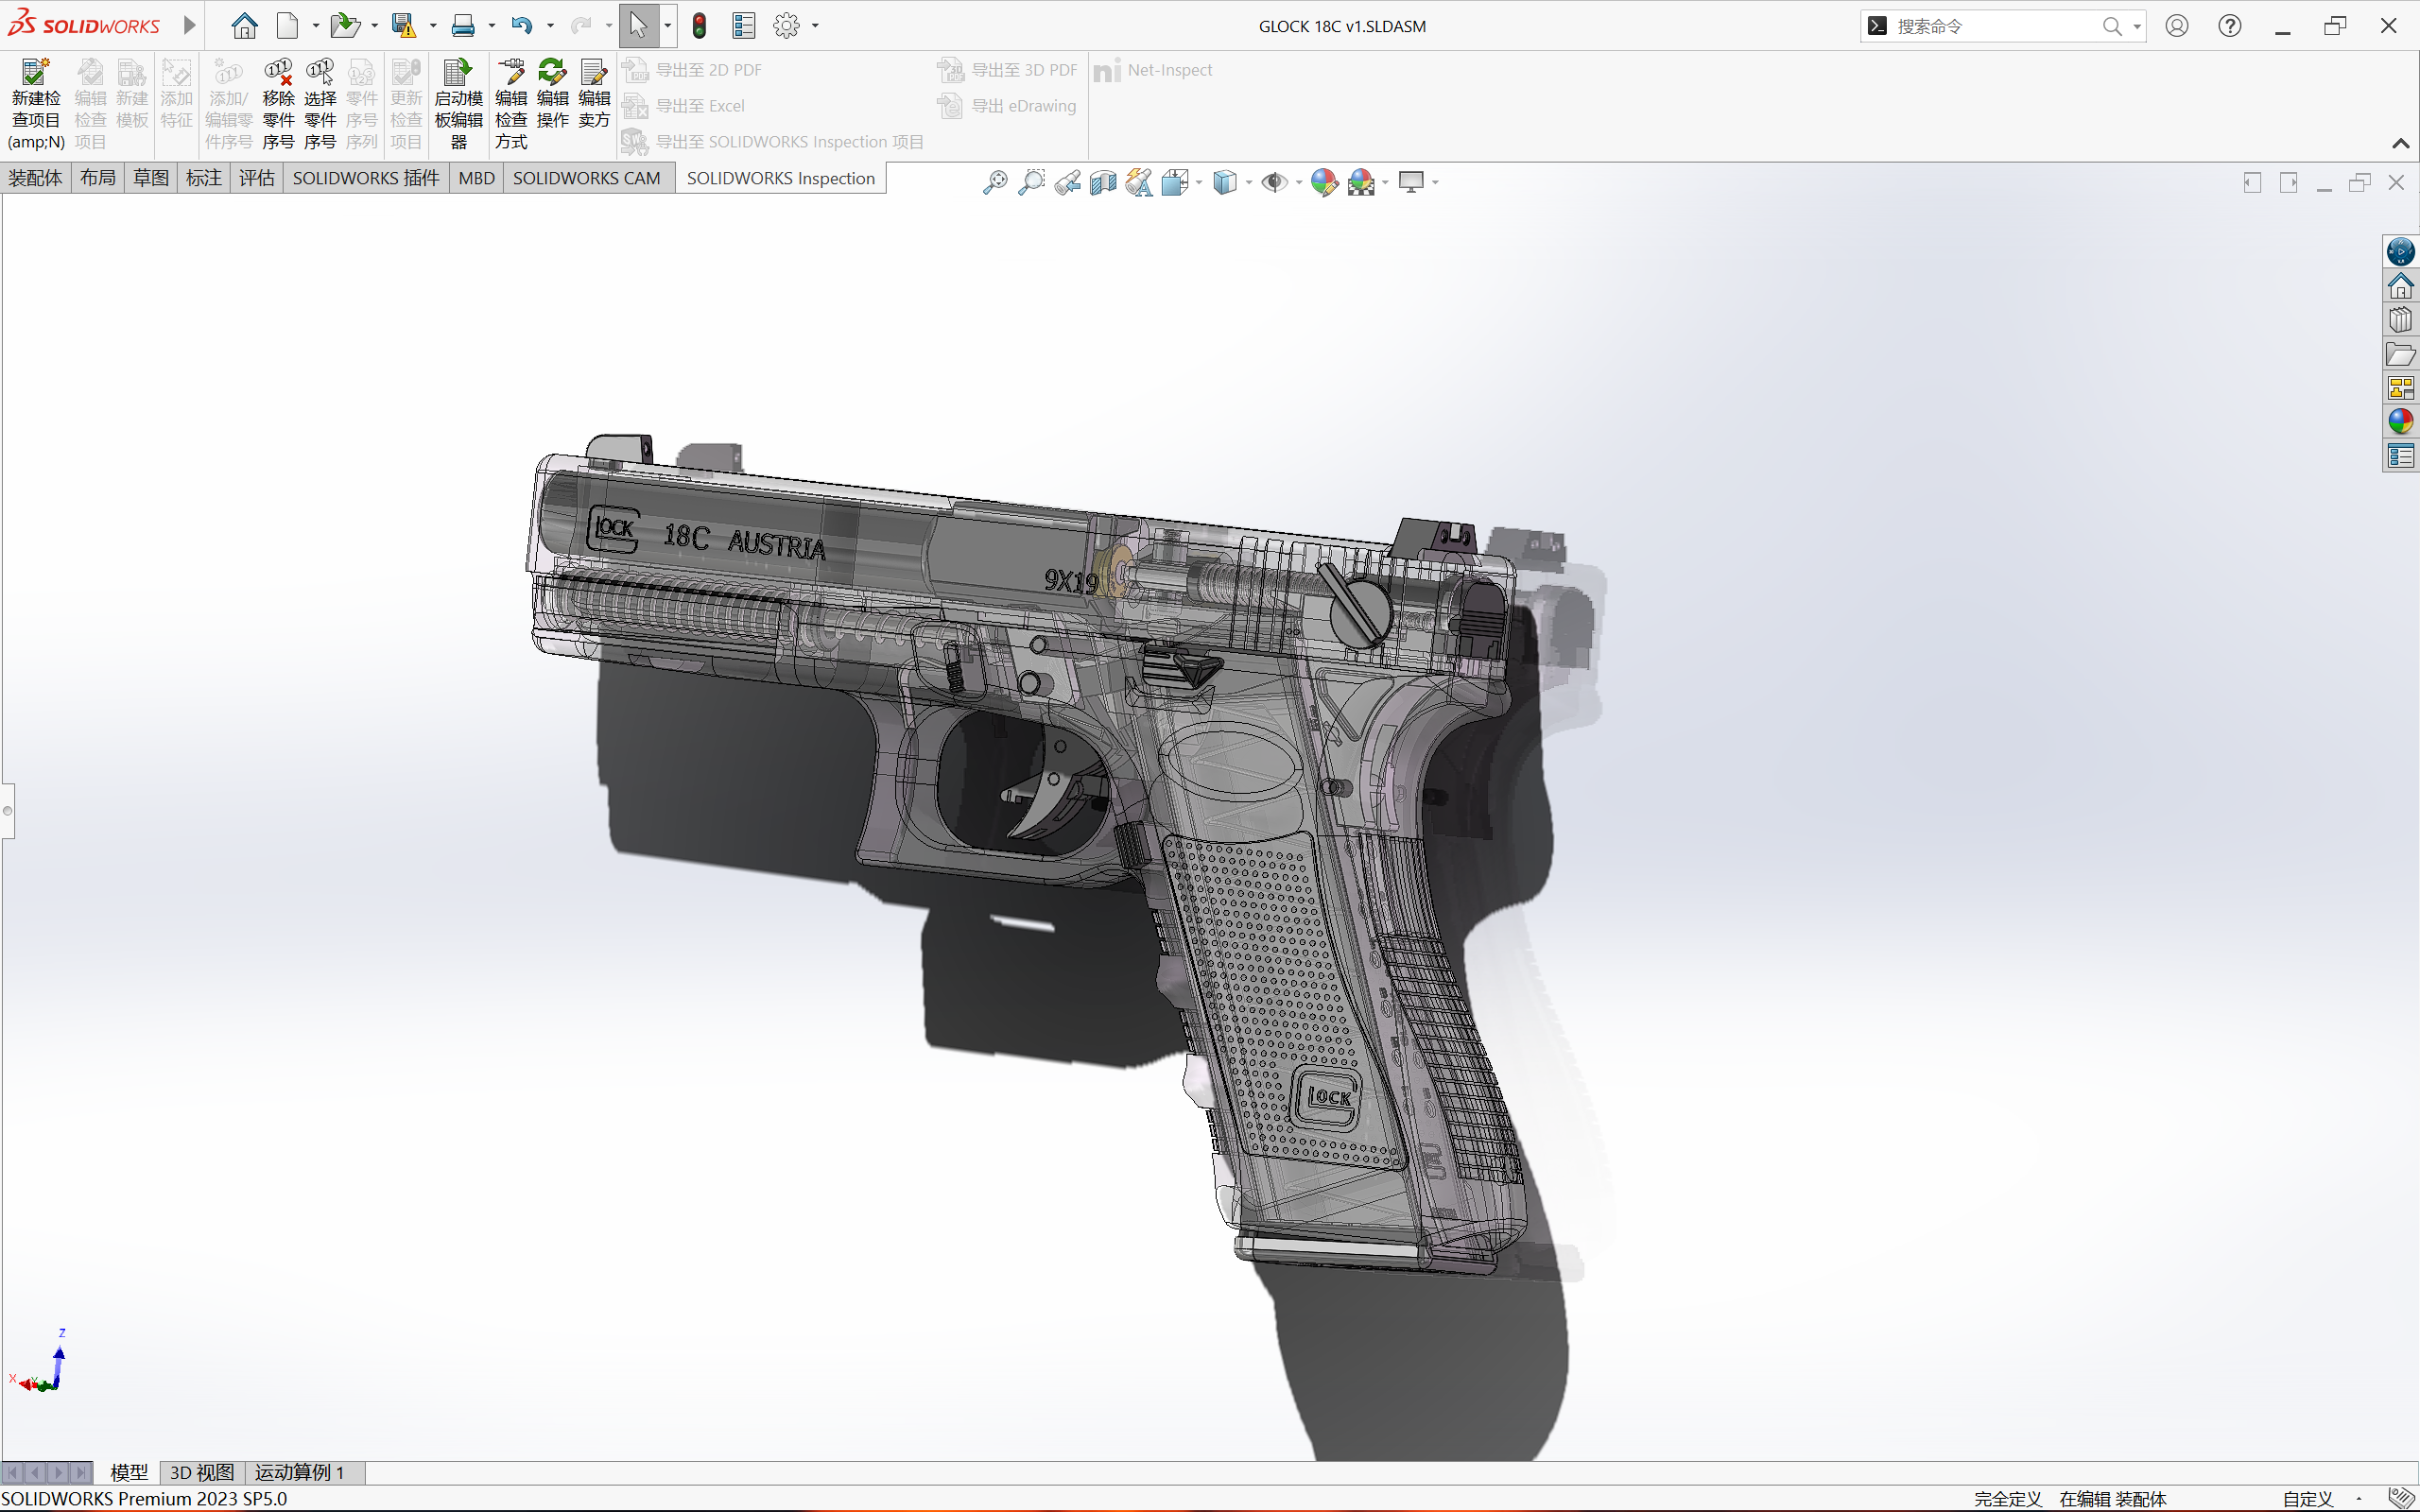The image size is (2420, 1512).
Task: Collapse the ribbon with the chevron
Action: coord(2400,143)
